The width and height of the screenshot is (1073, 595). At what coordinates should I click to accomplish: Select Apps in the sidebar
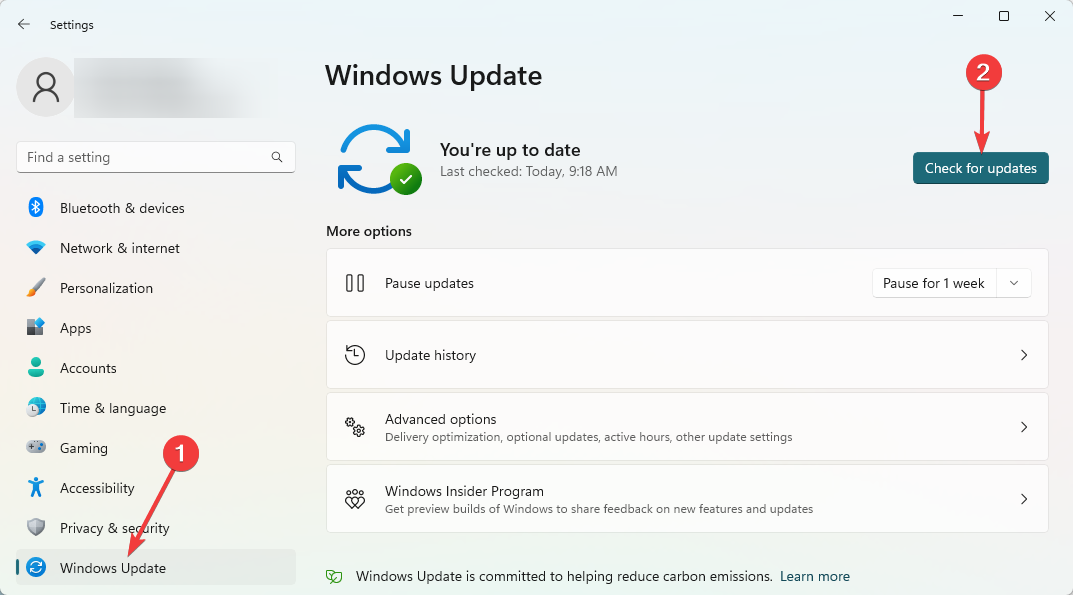(156, 328)
